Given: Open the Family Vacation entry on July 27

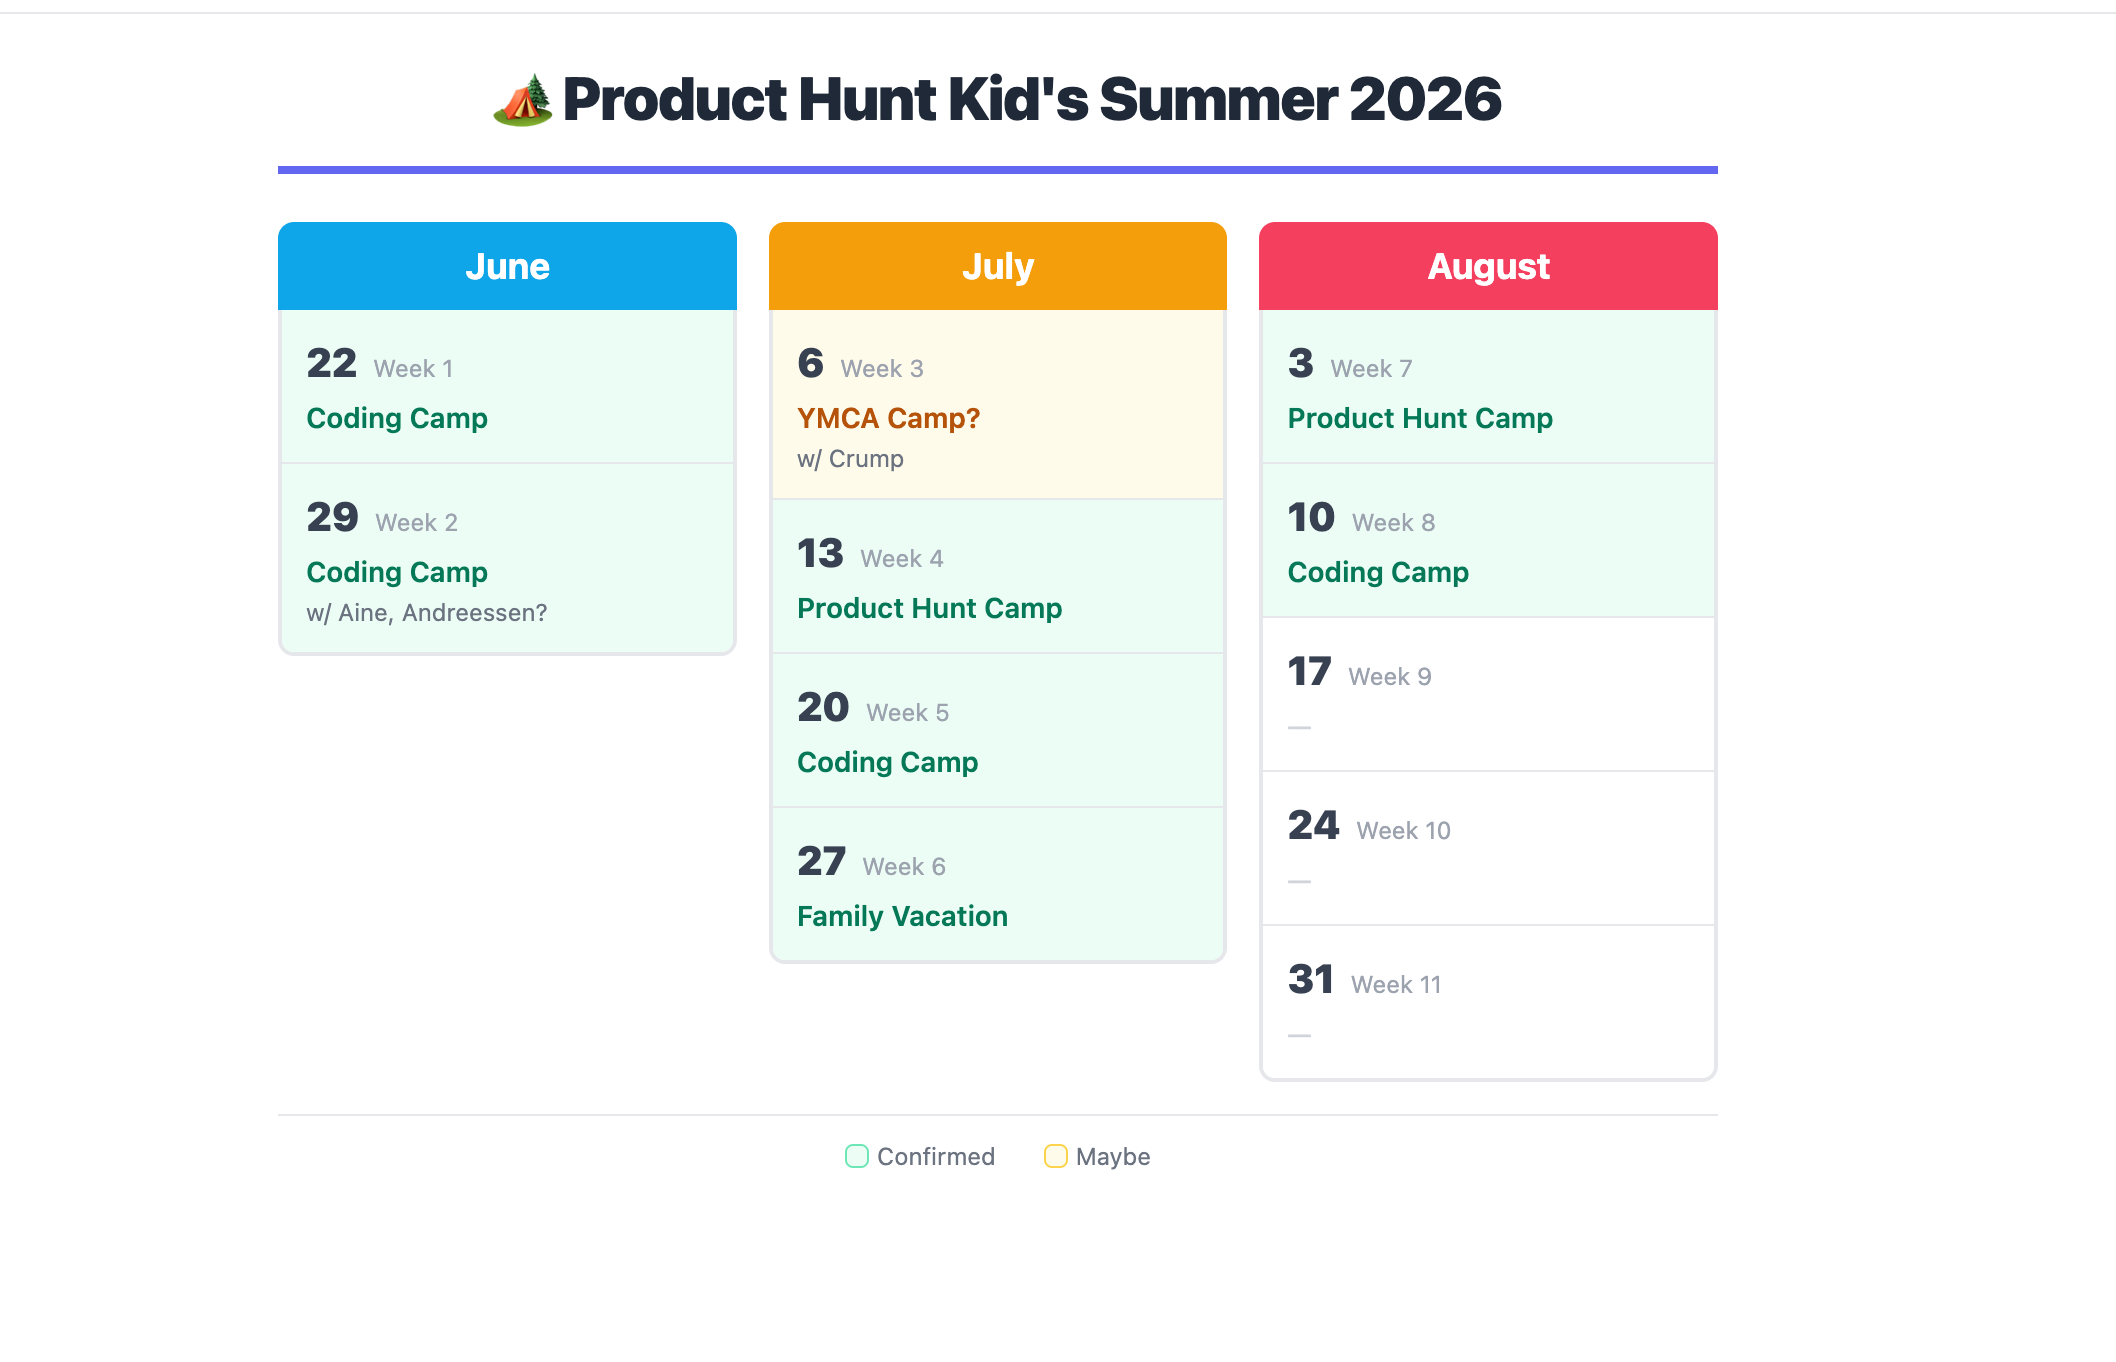Looking at the screenshot, I should point(901,915).
